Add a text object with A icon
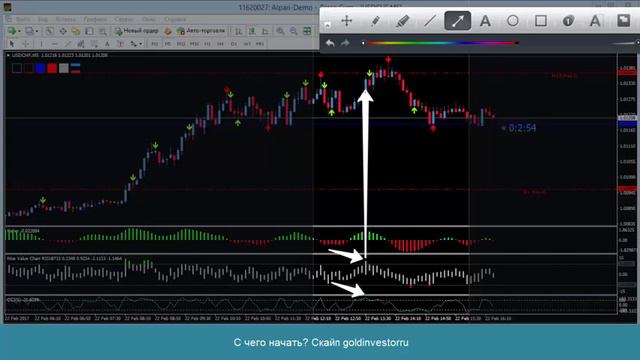The height and width of the screenshot is (360, 640). pos(107,44)
